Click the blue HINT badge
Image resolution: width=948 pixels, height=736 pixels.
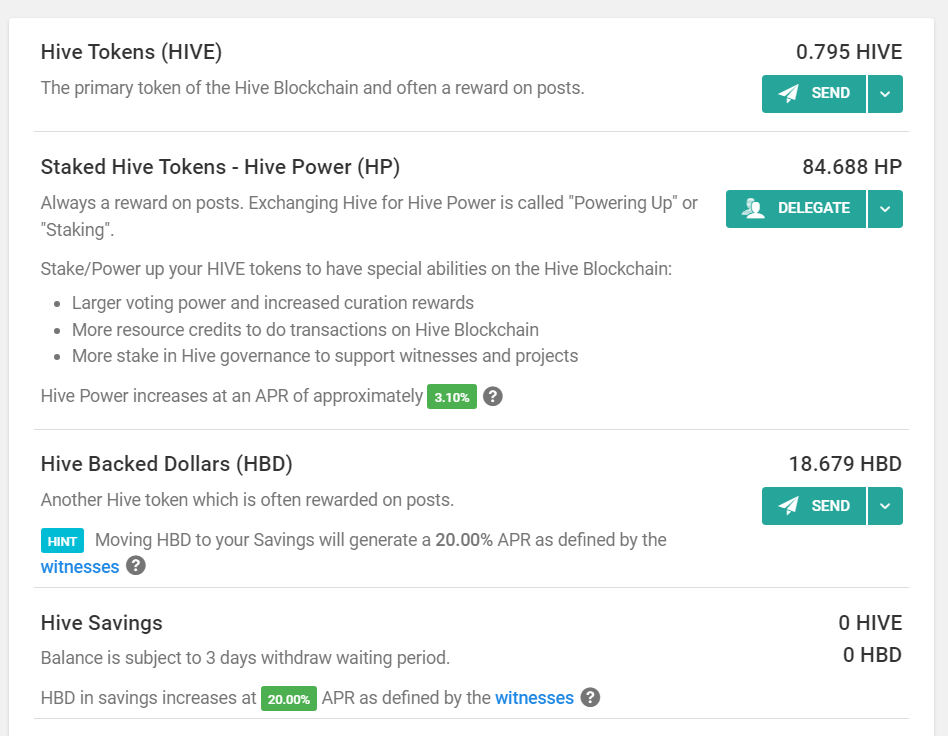click(62, 541)
